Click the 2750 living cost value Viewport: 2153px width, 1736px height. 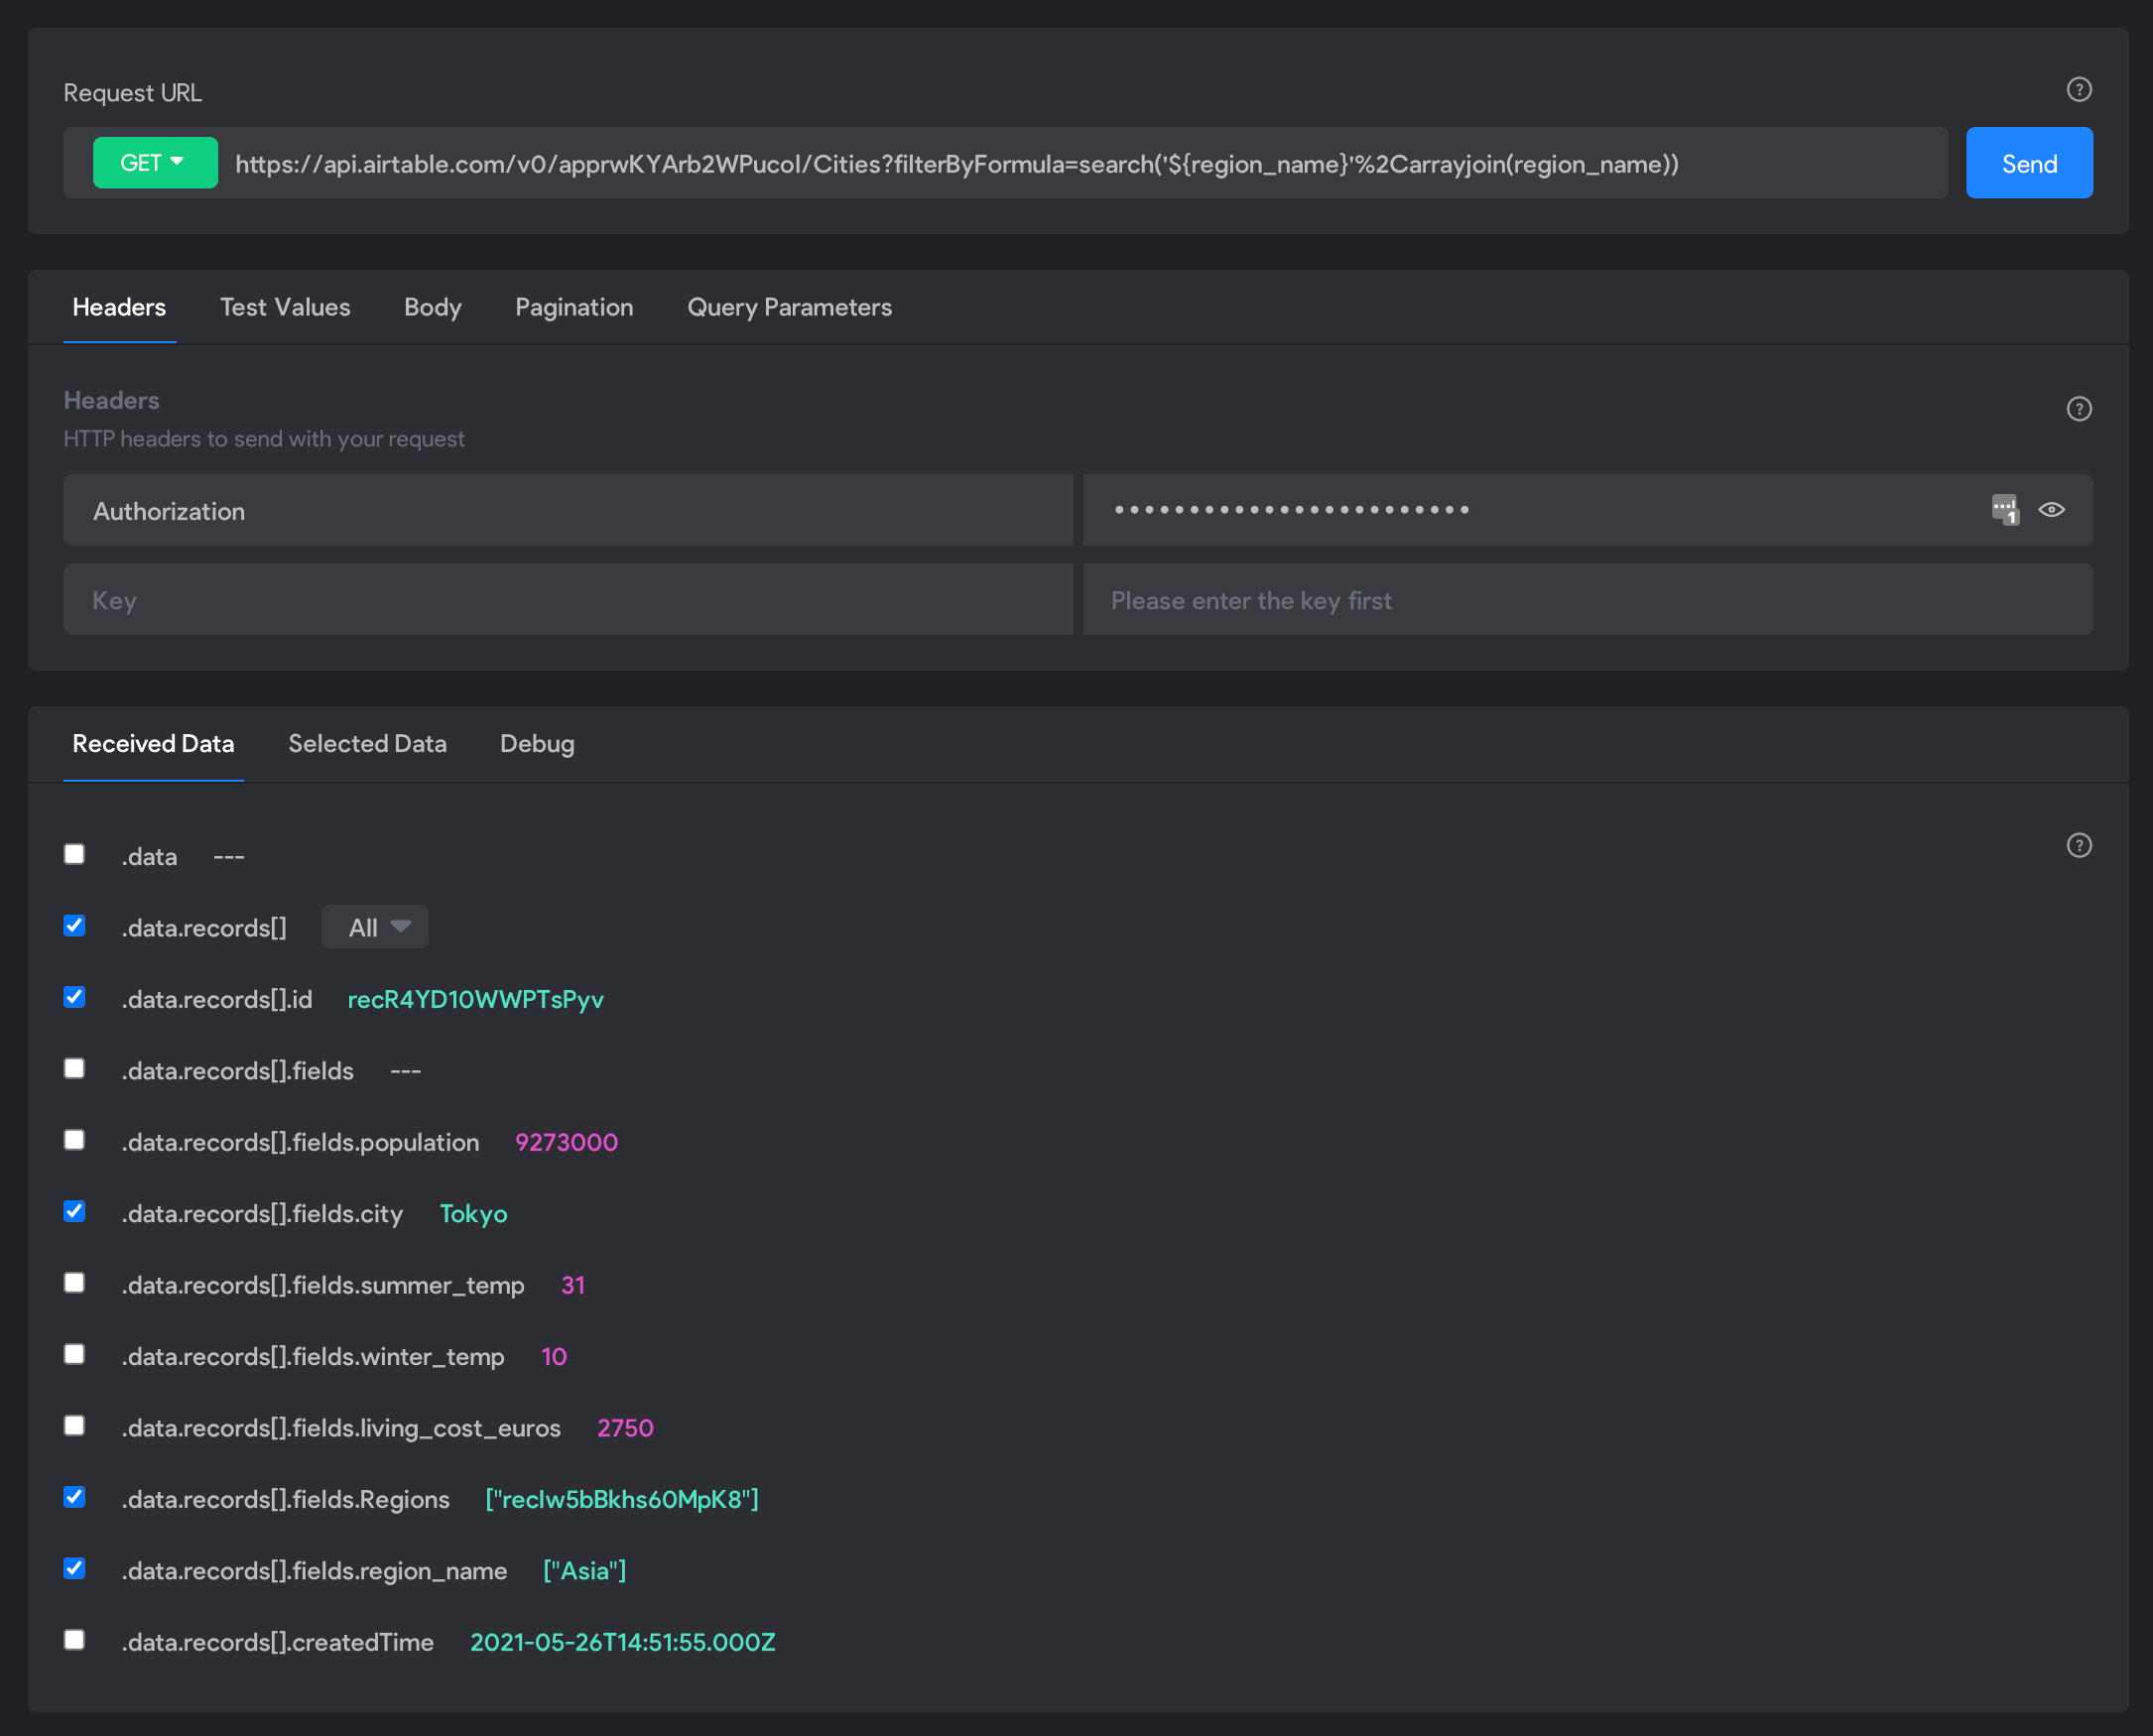click(625, 1429)
